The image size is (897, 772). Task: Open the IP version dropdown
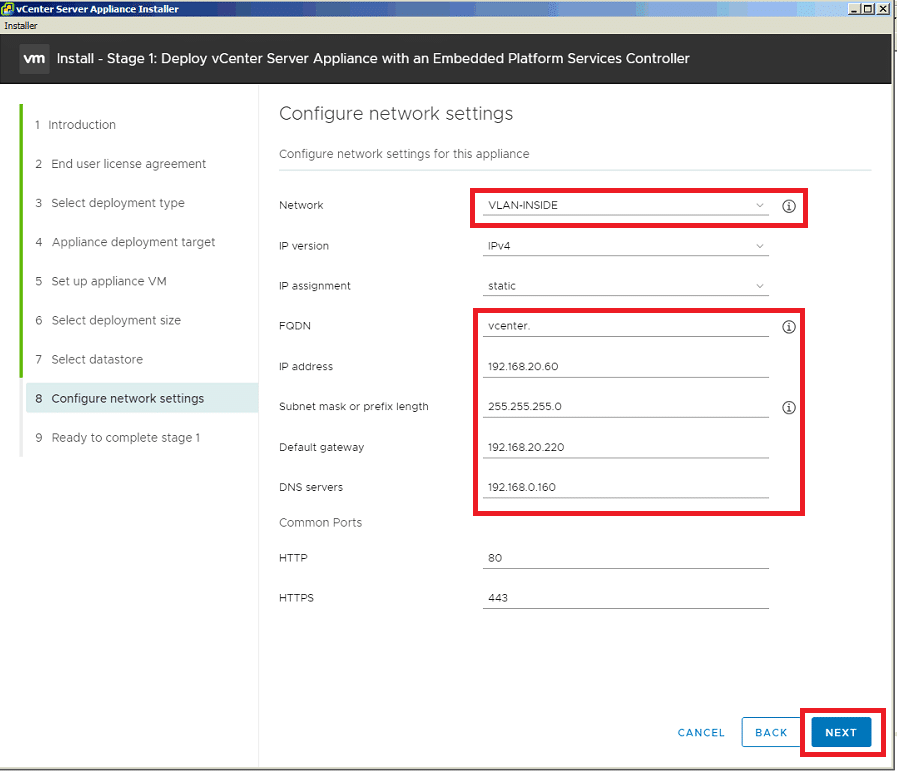pyautogui.click(x=625, y=246)
